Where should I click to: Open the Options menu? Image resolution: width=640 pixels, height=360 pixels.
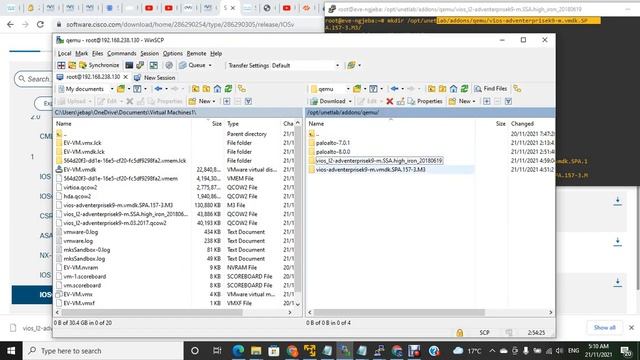tap(173, 53)
